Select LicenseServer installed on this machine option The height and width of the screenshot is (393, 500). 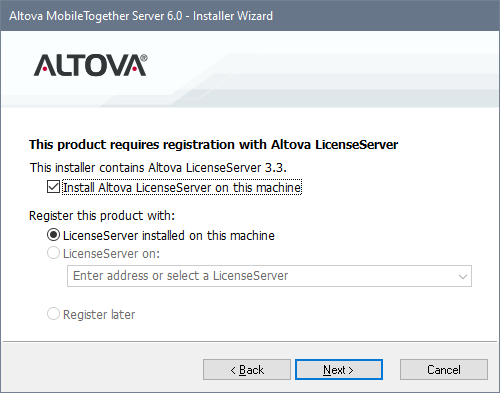(53, 235)
